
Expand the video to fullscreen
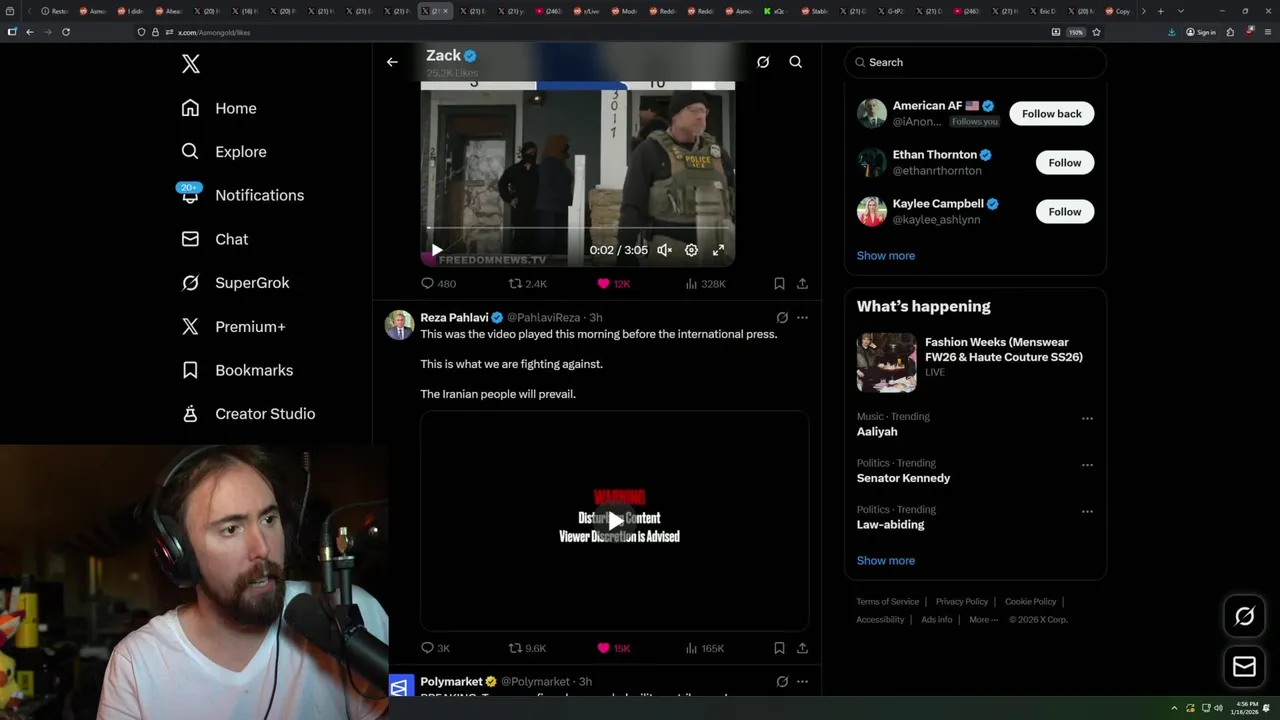(718, 250)
